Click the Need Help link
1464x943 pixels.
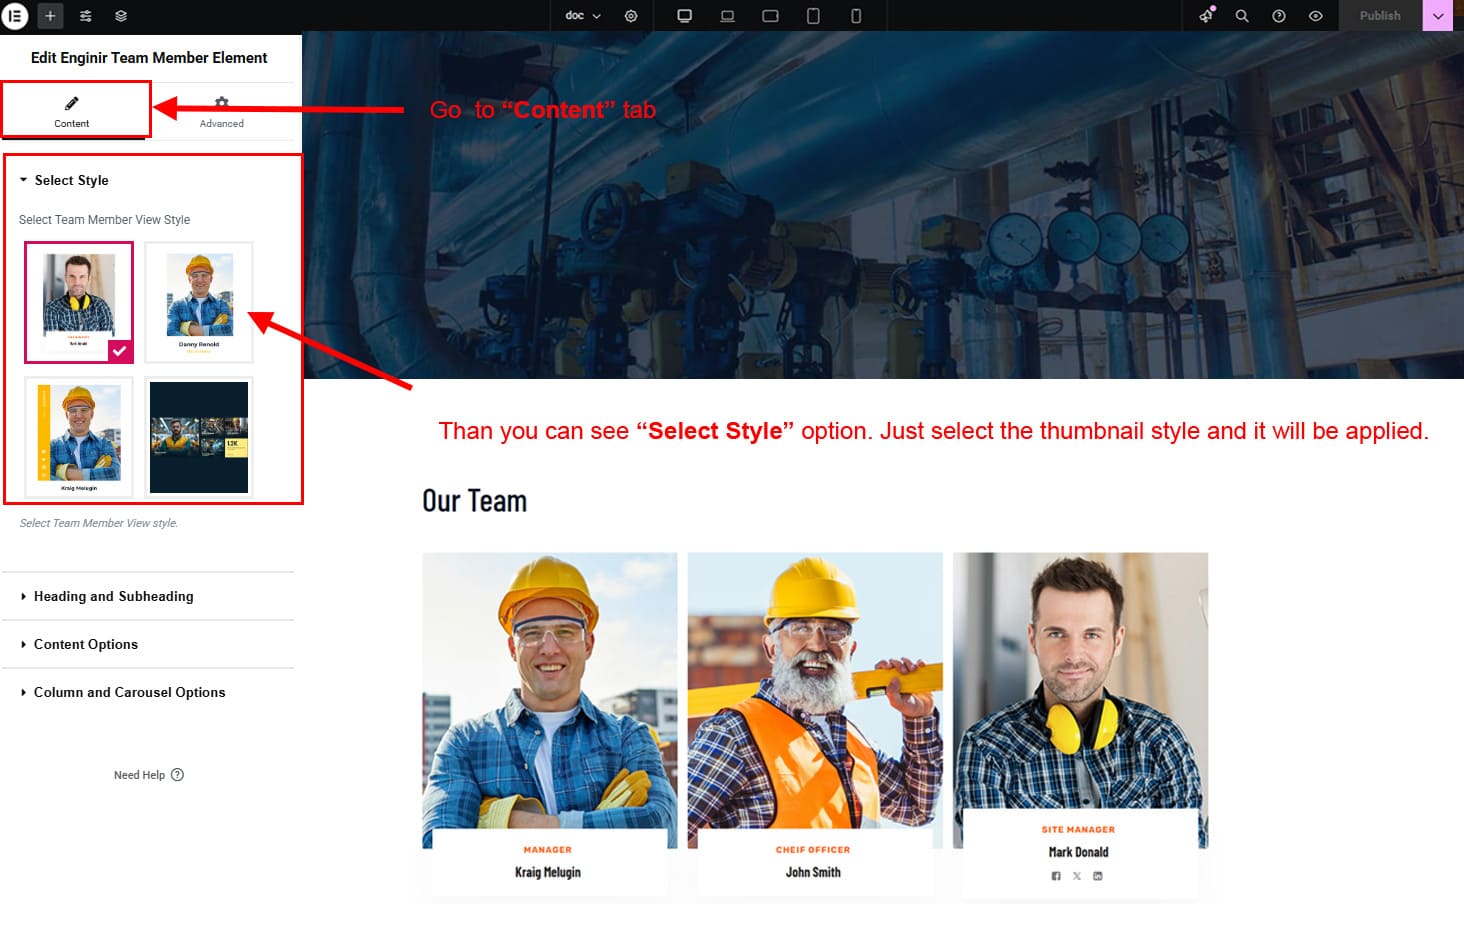(x=148, y=775)
